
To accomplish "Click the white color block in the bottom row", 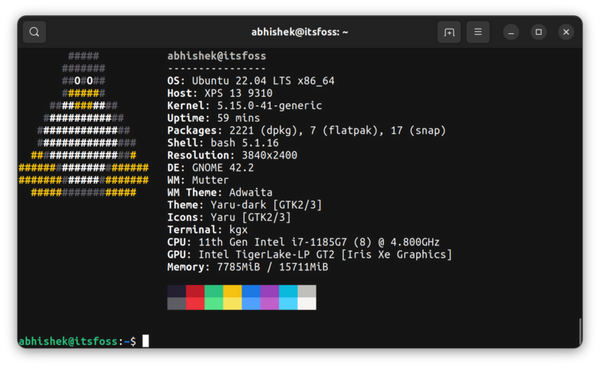I will point(307,304).
